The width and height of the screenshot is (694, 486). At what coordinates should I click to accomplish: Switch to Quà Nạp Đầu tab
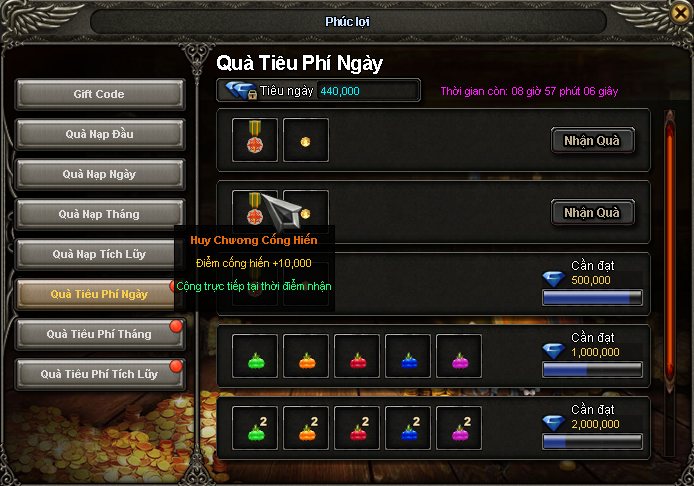[x=100, y=134]
